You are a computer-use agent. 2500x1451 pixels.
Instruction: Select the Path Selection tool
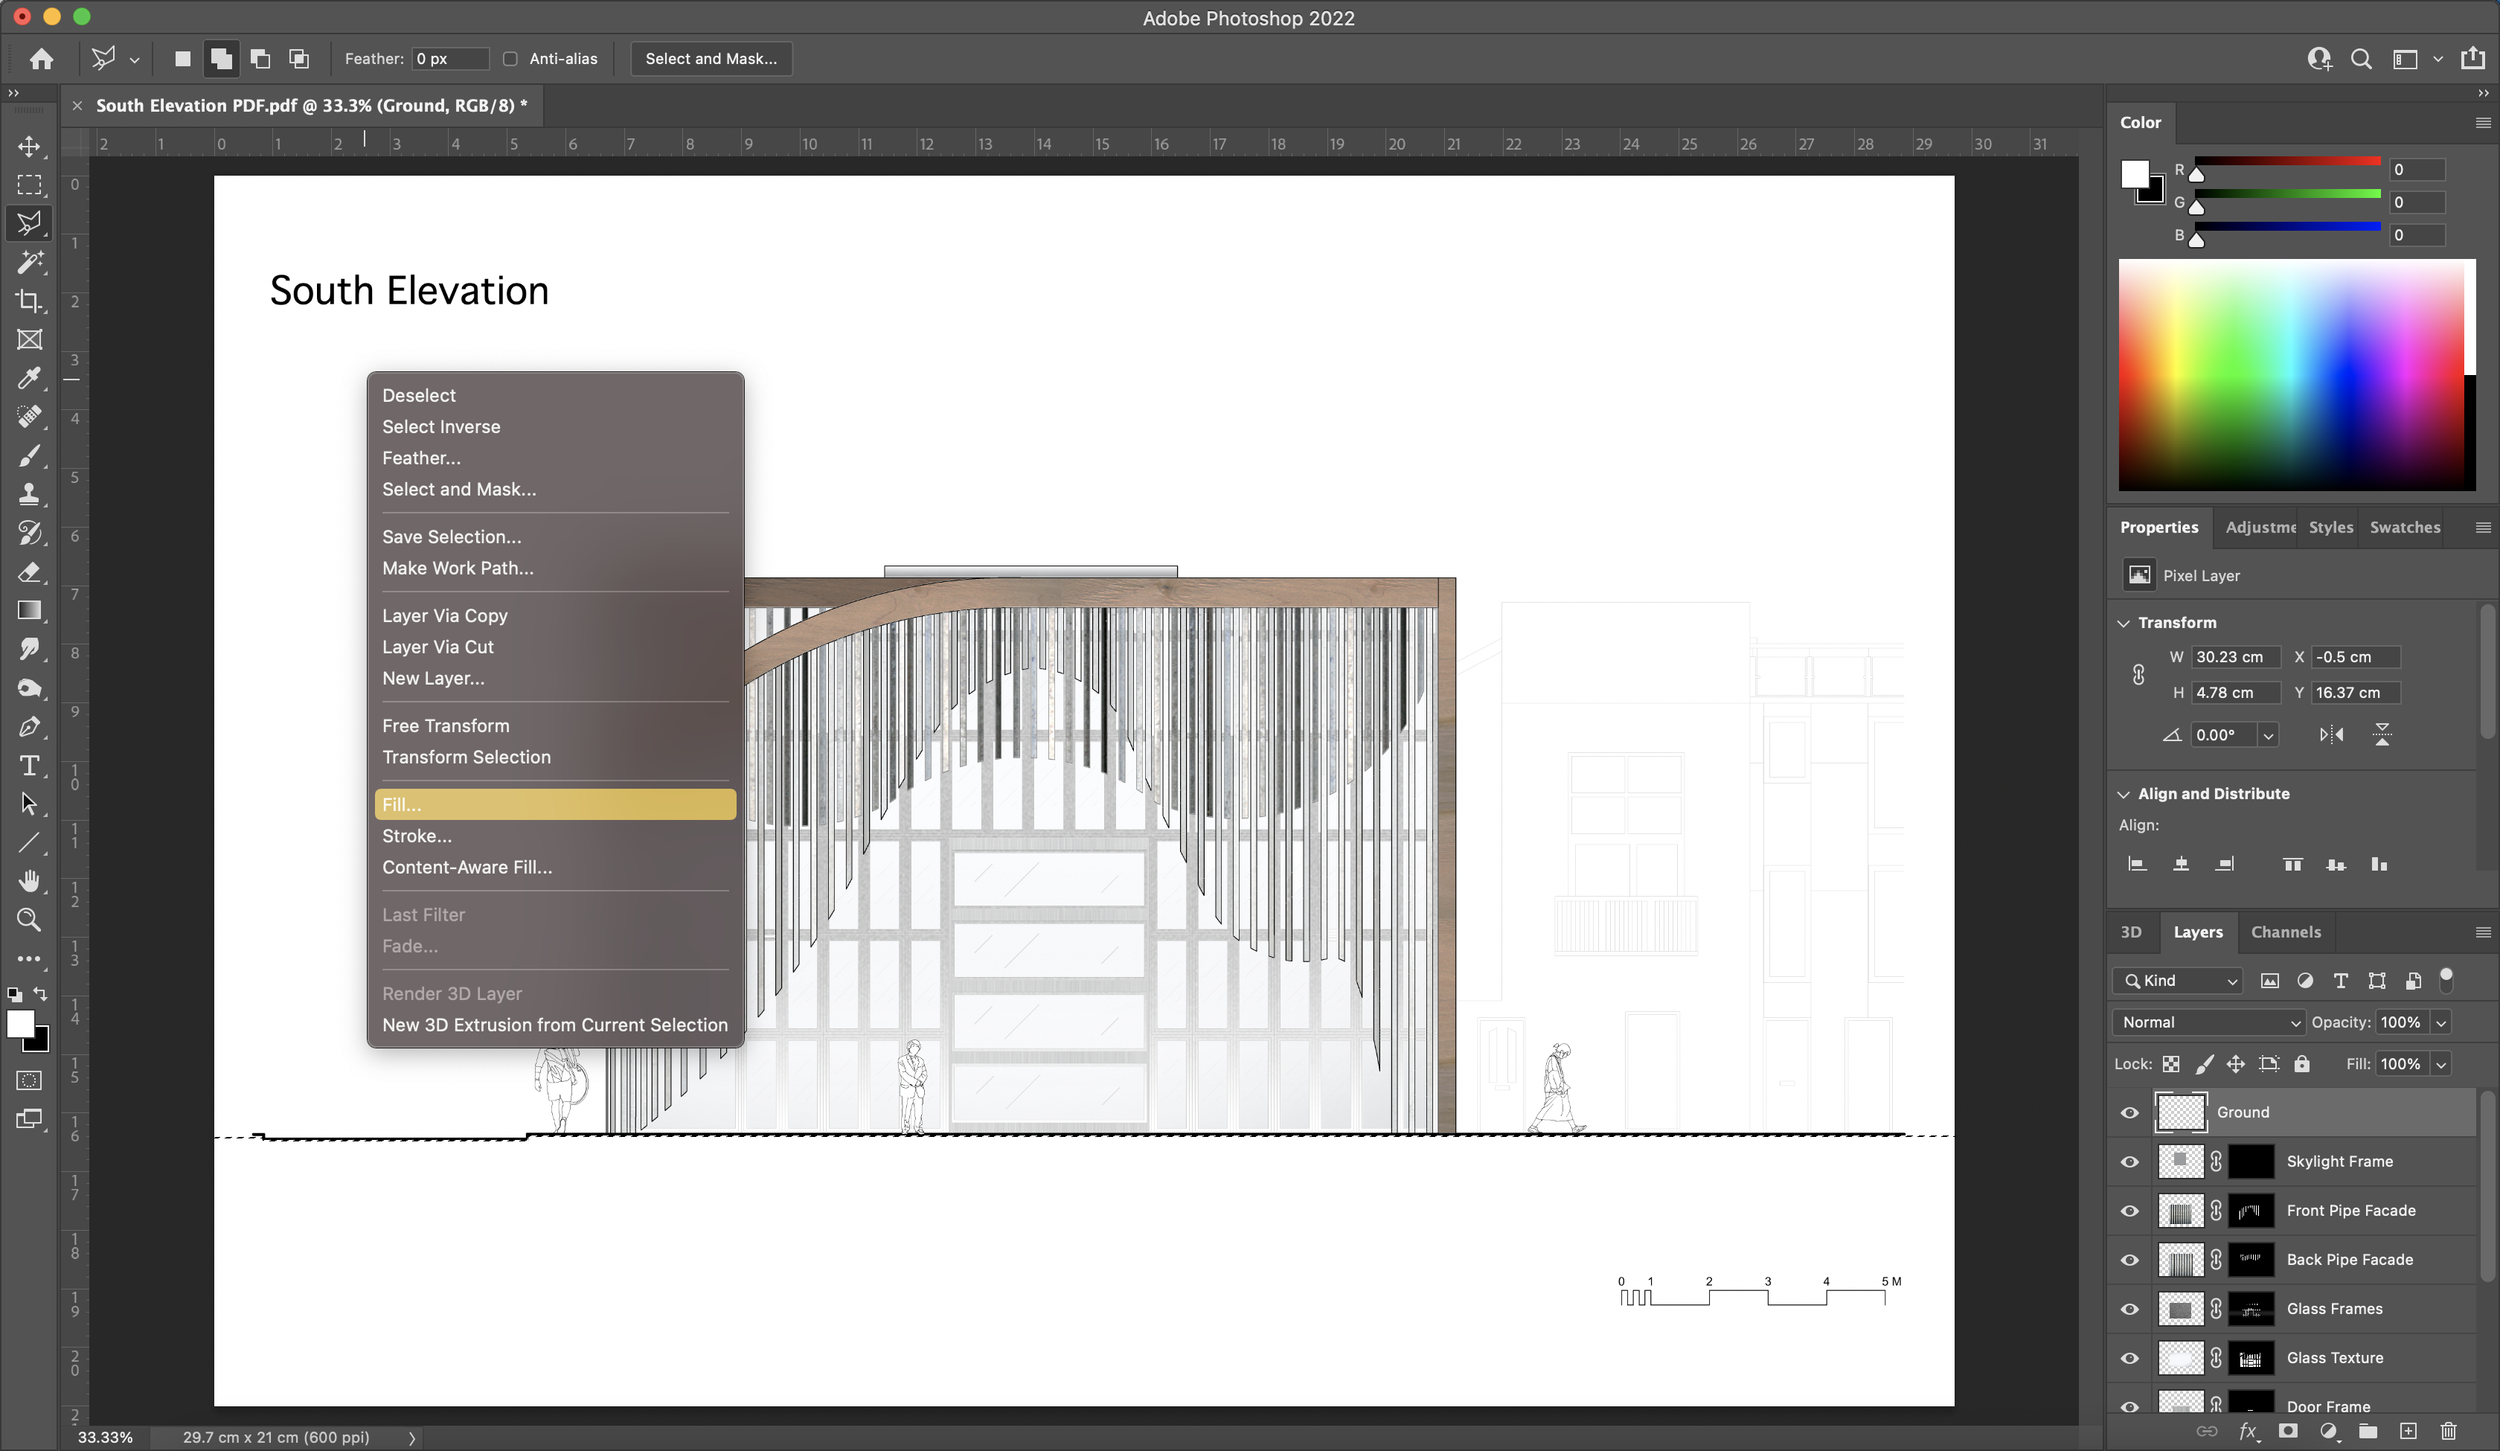point(29,804)
